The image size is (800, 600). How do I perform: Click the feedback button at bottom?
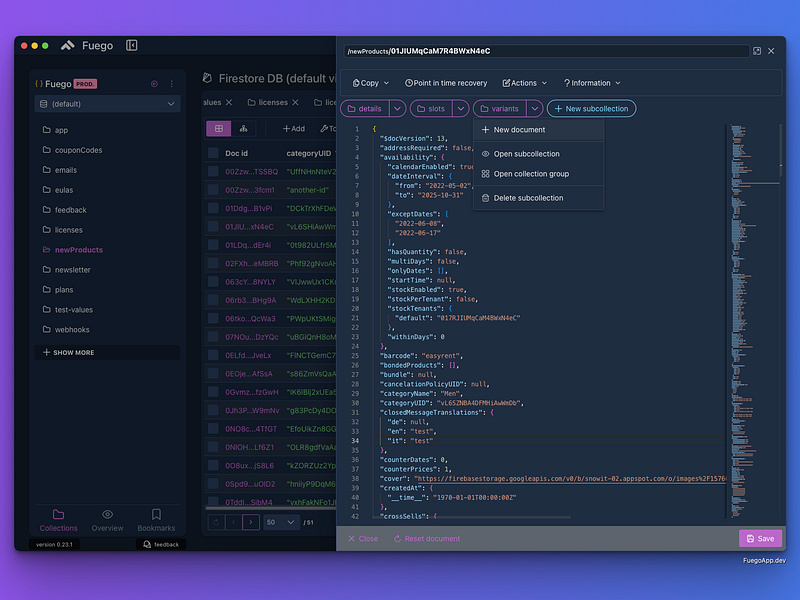click(x=161, y=544)
